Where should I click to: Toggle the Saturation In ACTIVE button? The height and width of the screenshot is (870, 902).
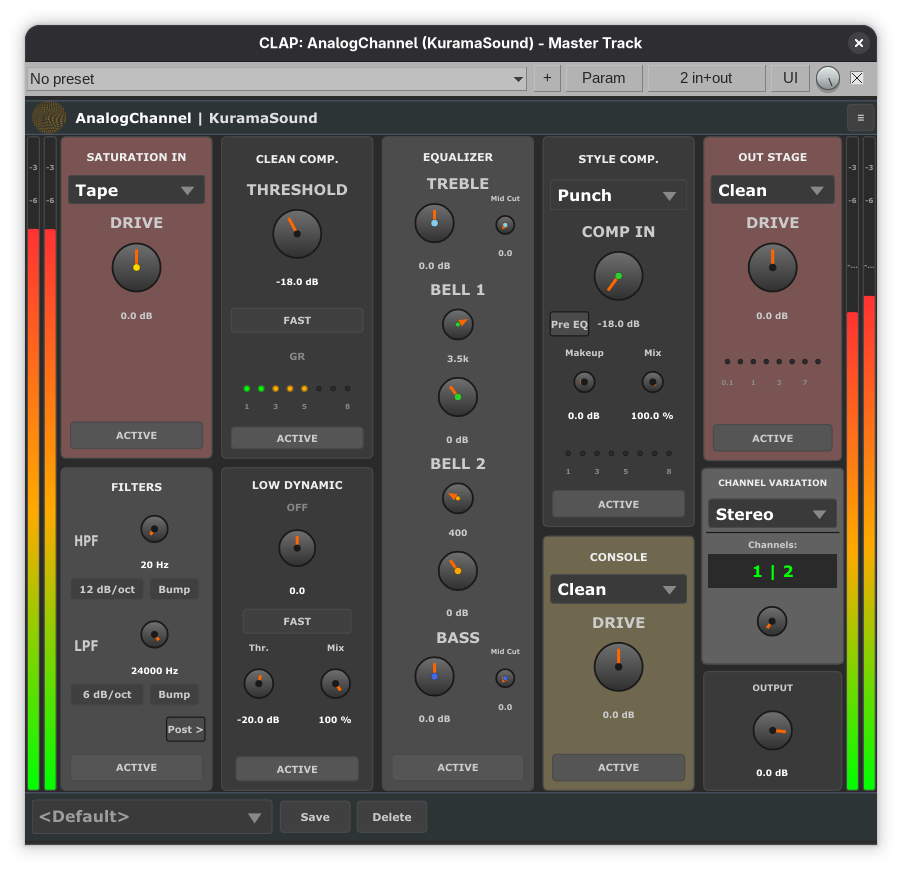tap(136, 436)
